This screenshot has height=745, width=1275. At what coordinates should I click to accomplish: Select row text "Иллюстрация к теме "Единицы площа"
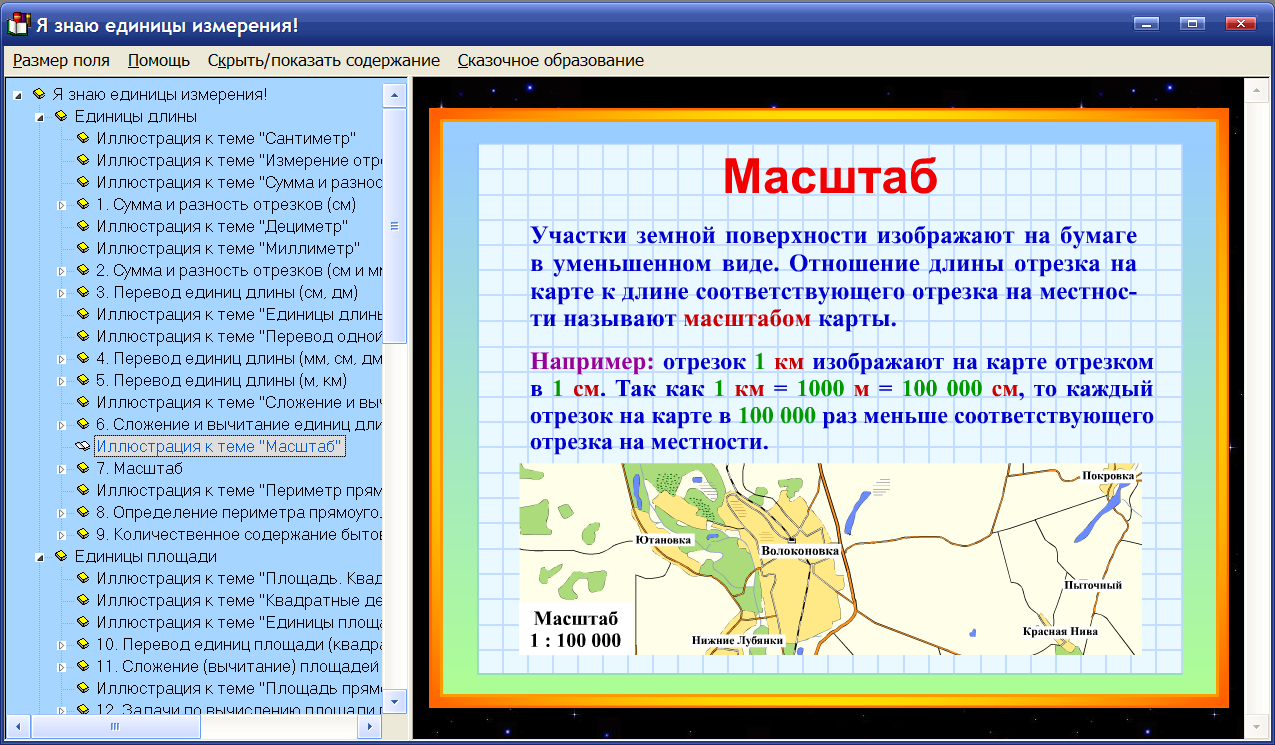point(240,622)
